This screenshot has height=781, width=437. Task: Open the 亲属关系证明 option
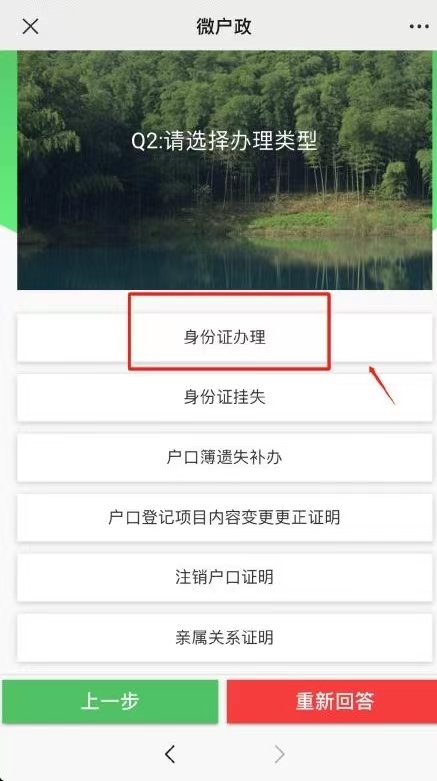click(224, 638)
